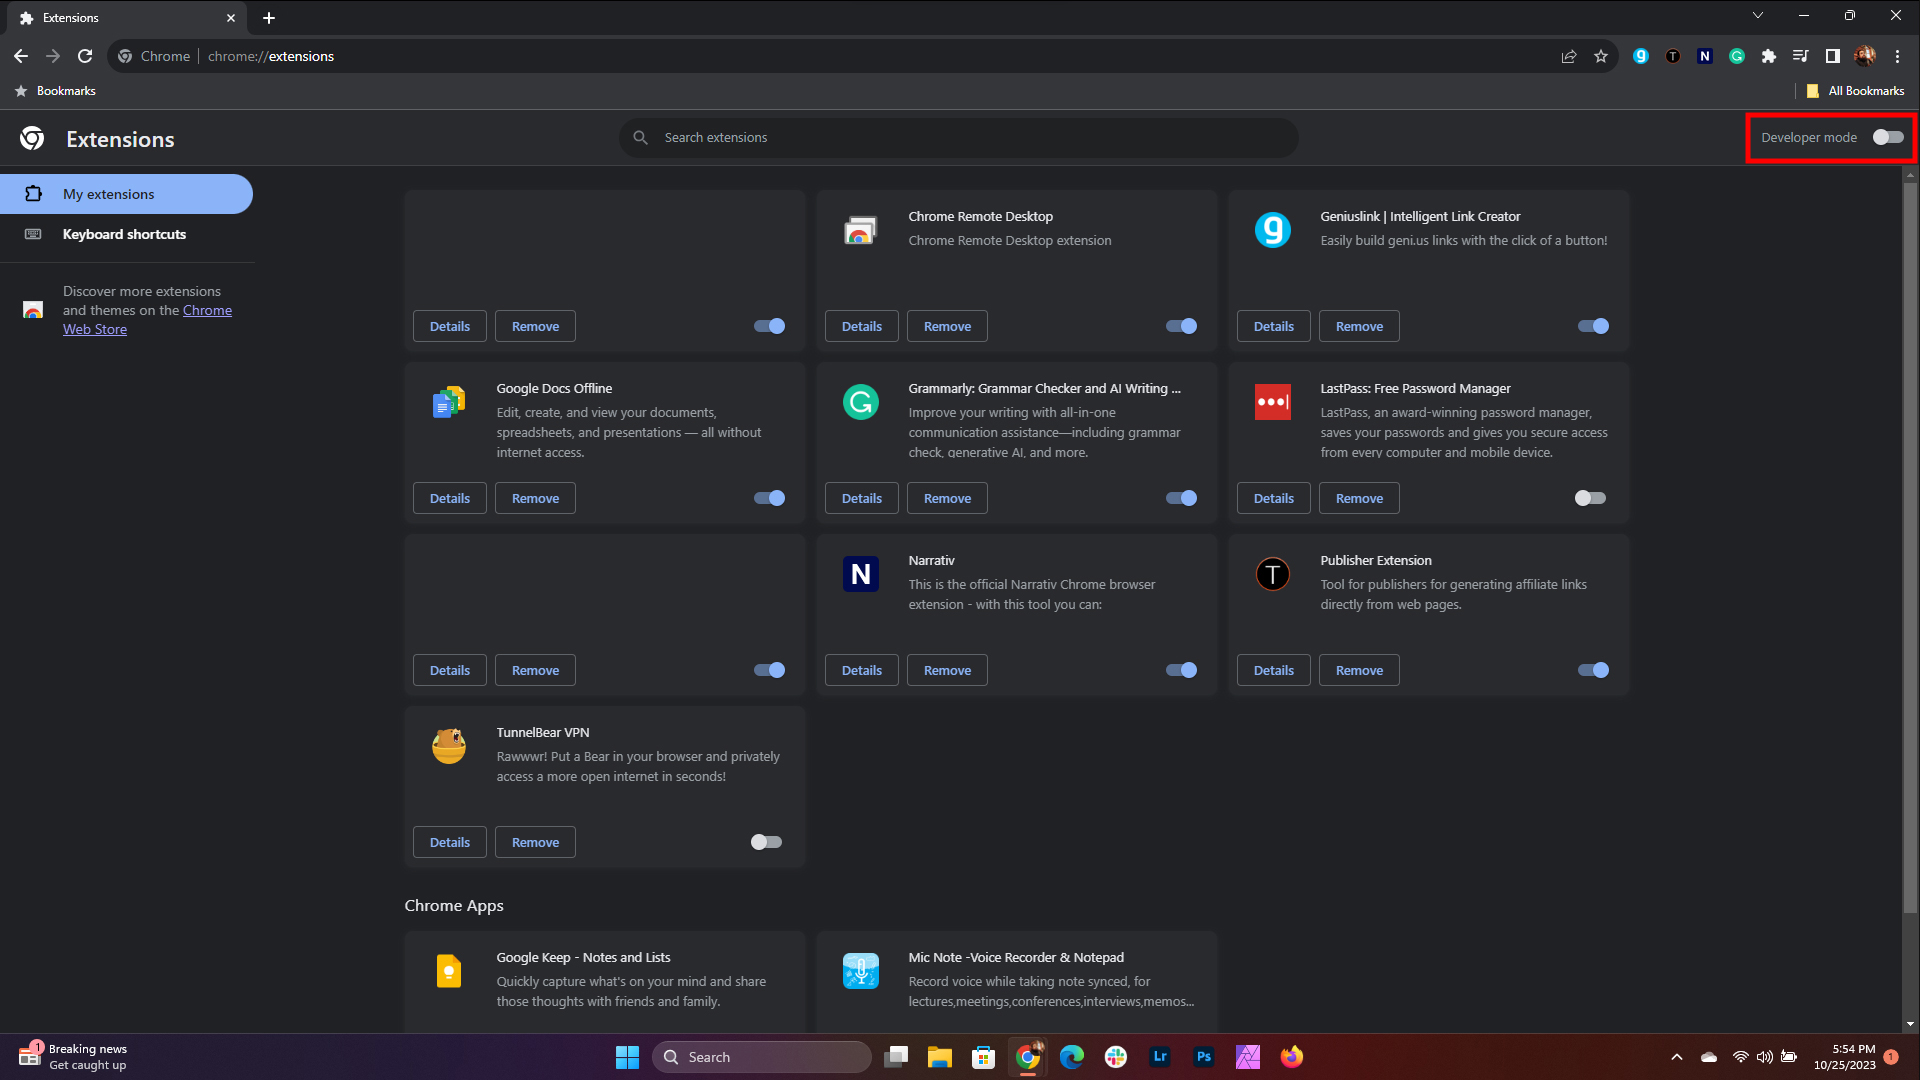Select My extensions in the sidebar
The width and height of the screenshot is (1920, 1080).
pyautogui.click(x=108, y=194)
